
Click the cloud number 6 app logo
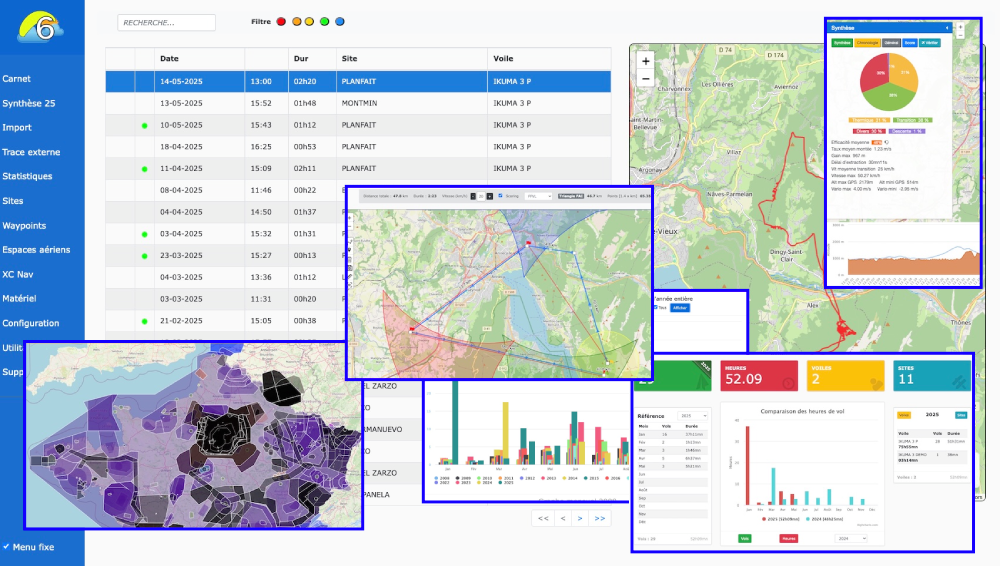coord(40,27)
